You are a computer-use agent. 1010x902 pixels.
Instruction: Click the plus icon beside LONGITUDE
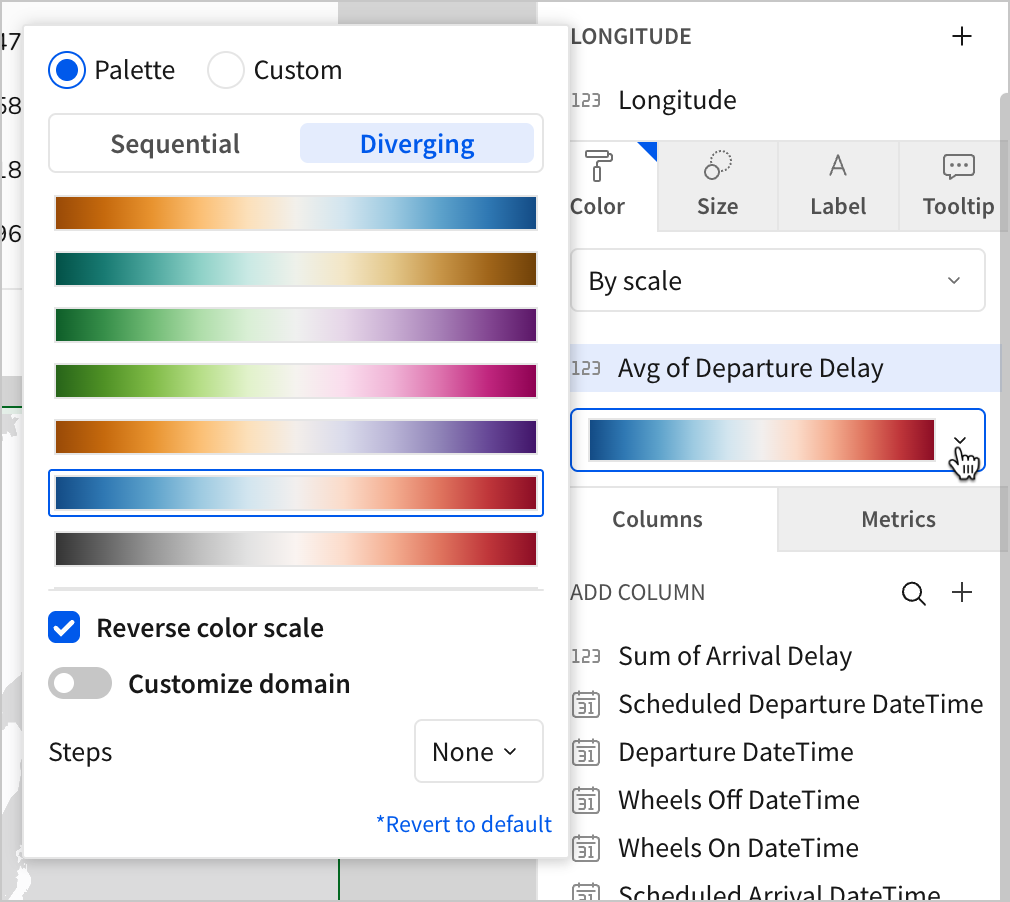tap(961, 37)
